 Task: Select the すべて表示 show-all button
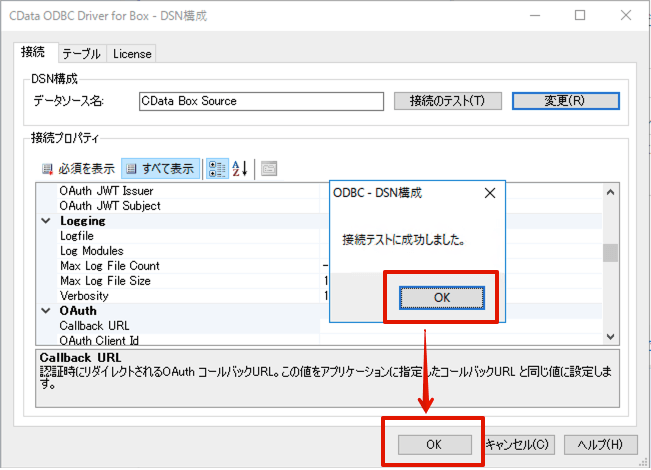pos(160,169)
